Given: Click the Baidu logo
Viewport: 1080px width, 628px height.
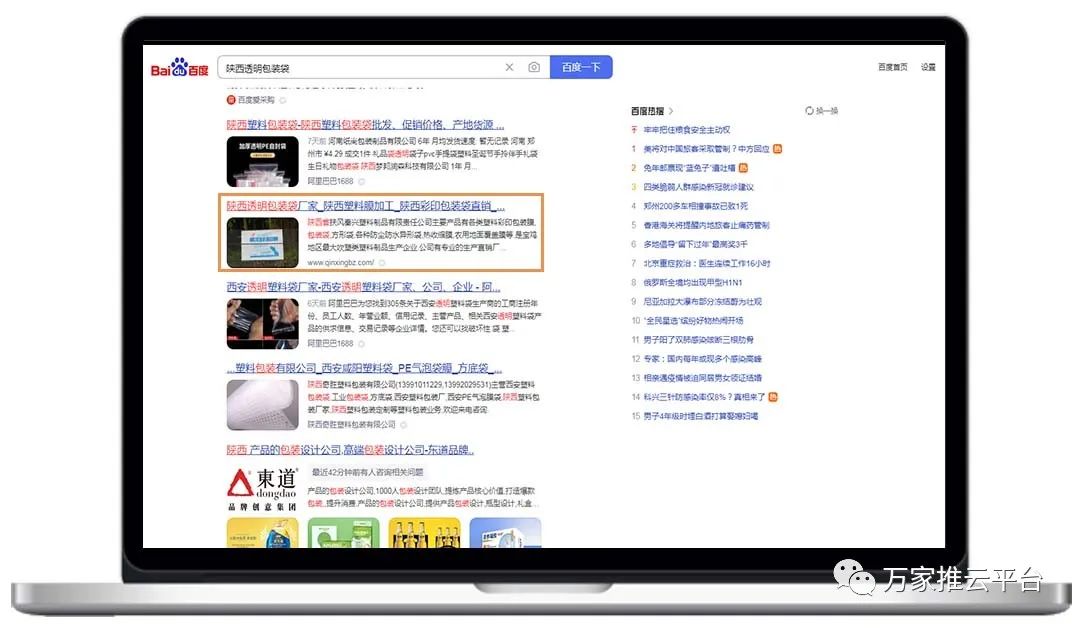Looking at the screenshot, I should [x=180, y=69].
